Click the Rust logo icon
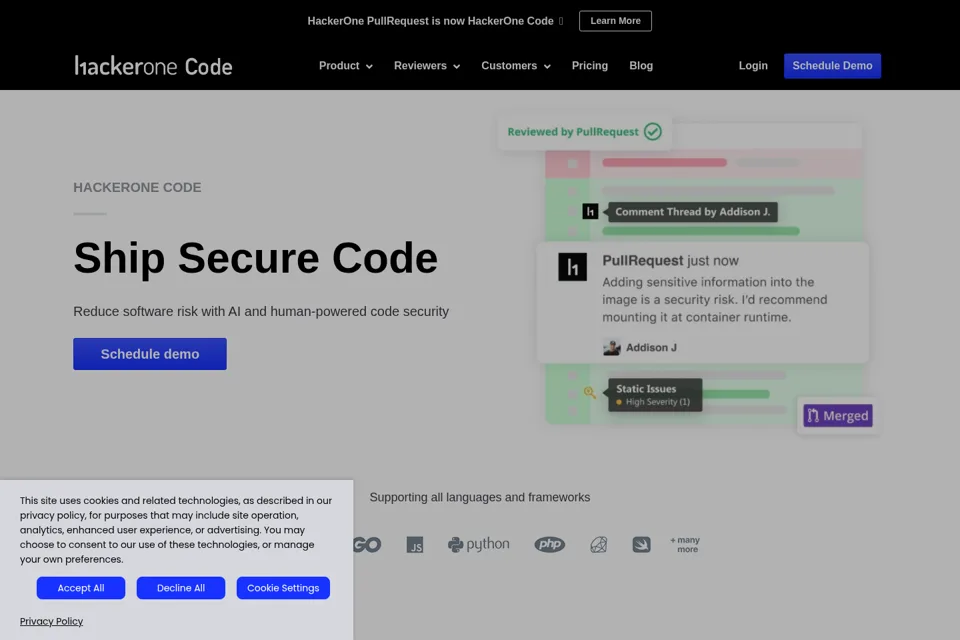 [x=599, y=544]
